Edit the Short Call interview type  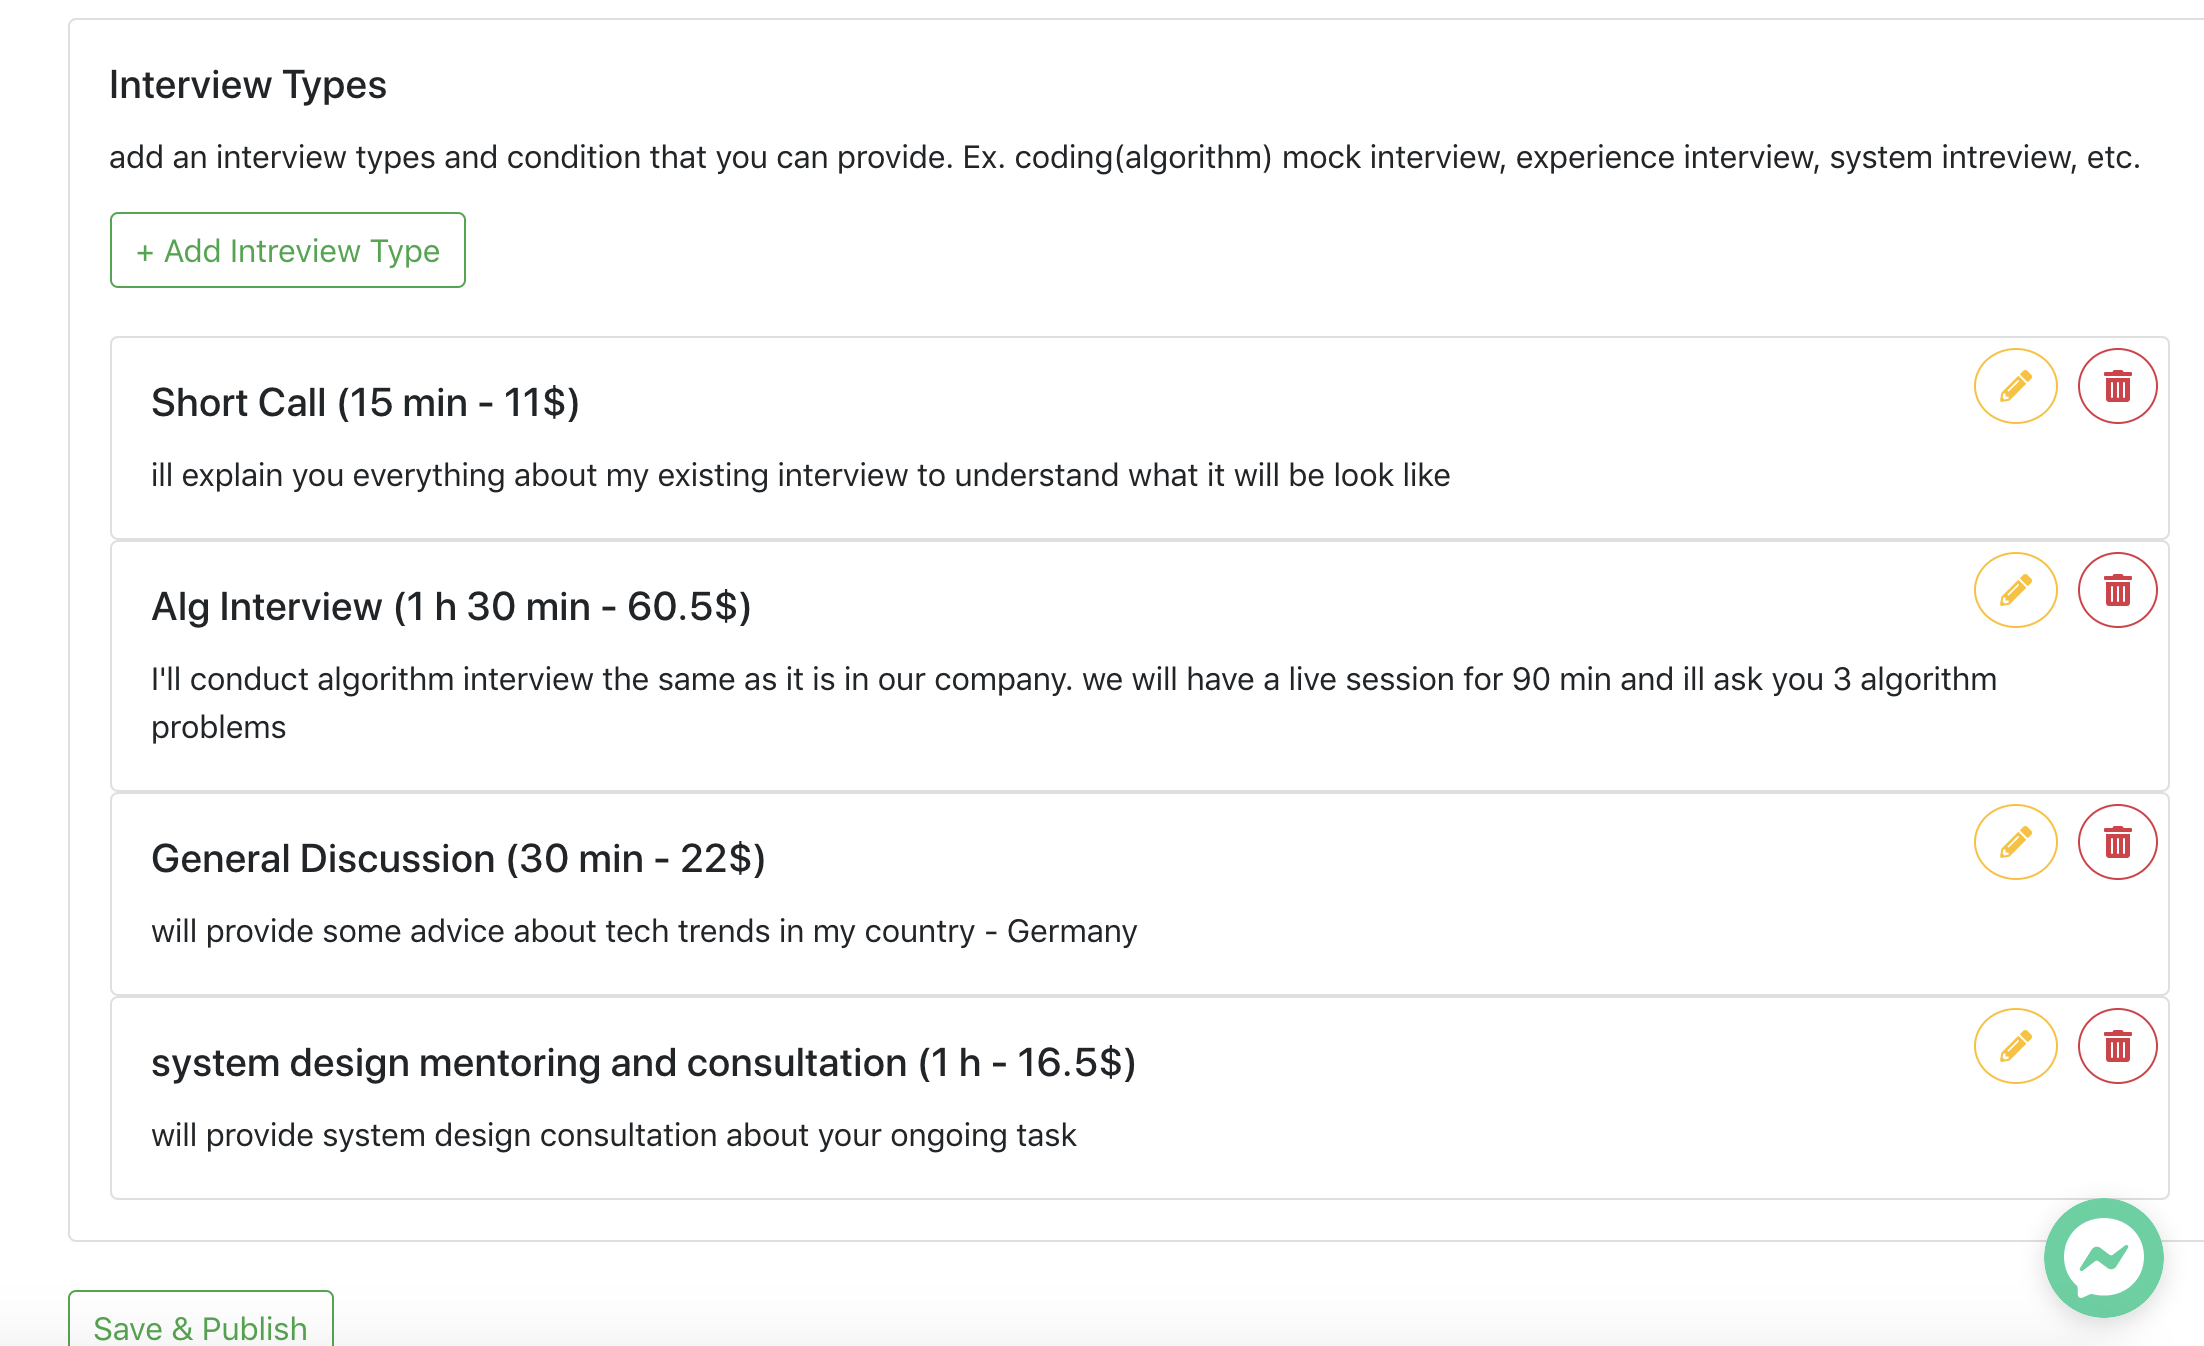point(2015,386)
